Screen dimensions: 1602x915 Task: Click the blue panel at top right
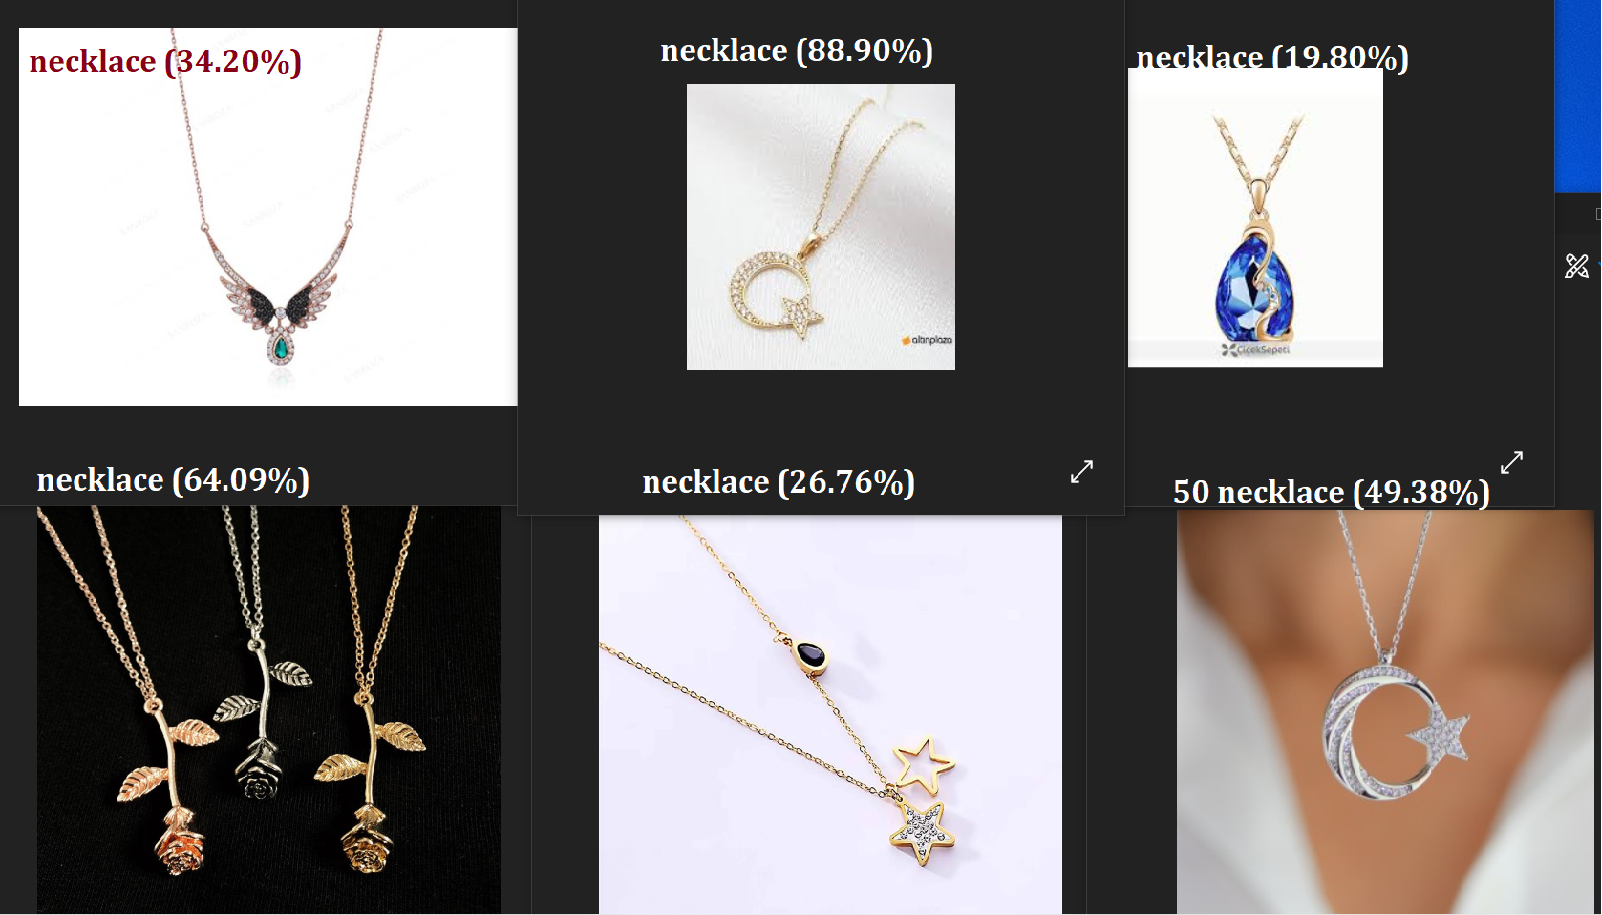point(1578,96)
